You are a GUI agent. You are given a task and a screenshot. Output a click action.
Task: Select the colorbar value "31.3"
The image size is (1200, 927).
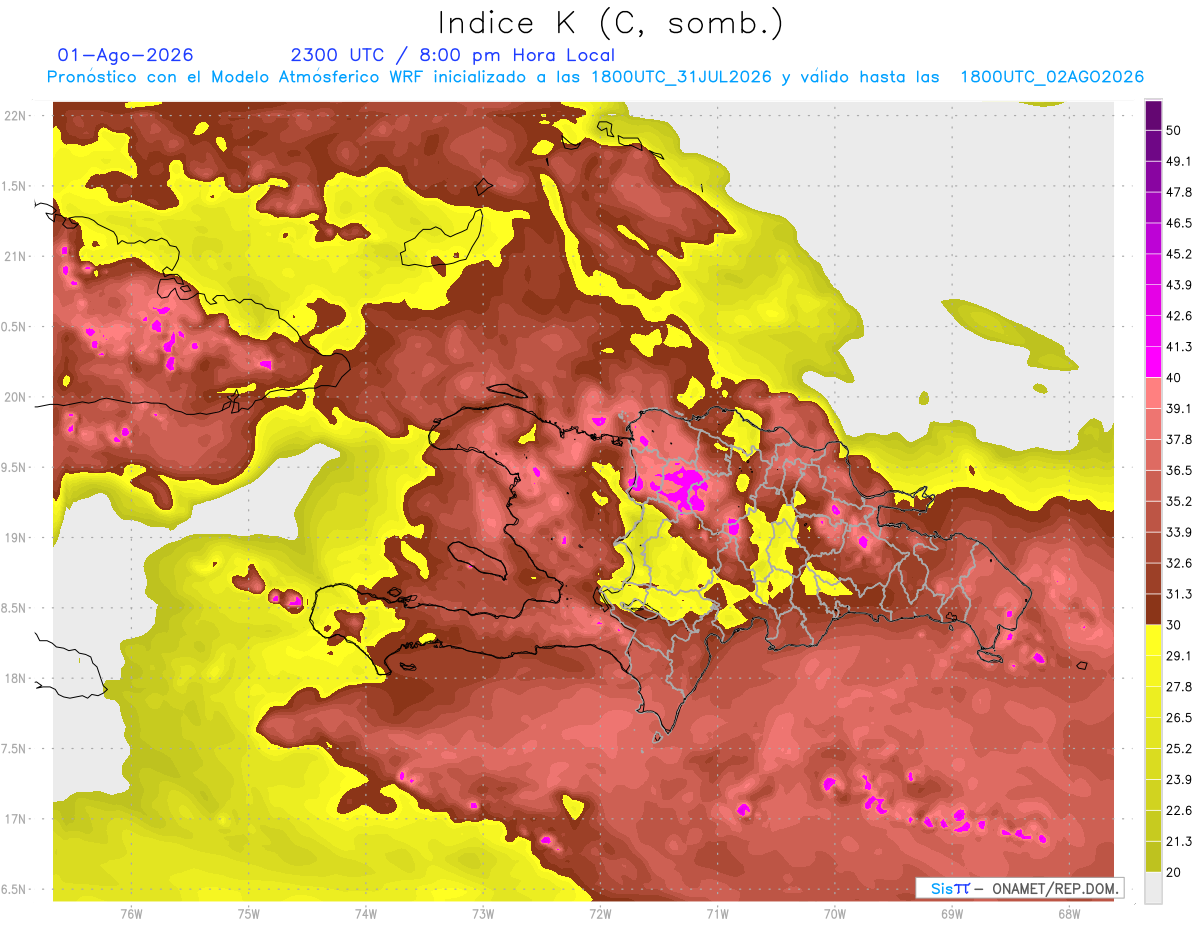pyautogui.click(x=1179, y=595)
